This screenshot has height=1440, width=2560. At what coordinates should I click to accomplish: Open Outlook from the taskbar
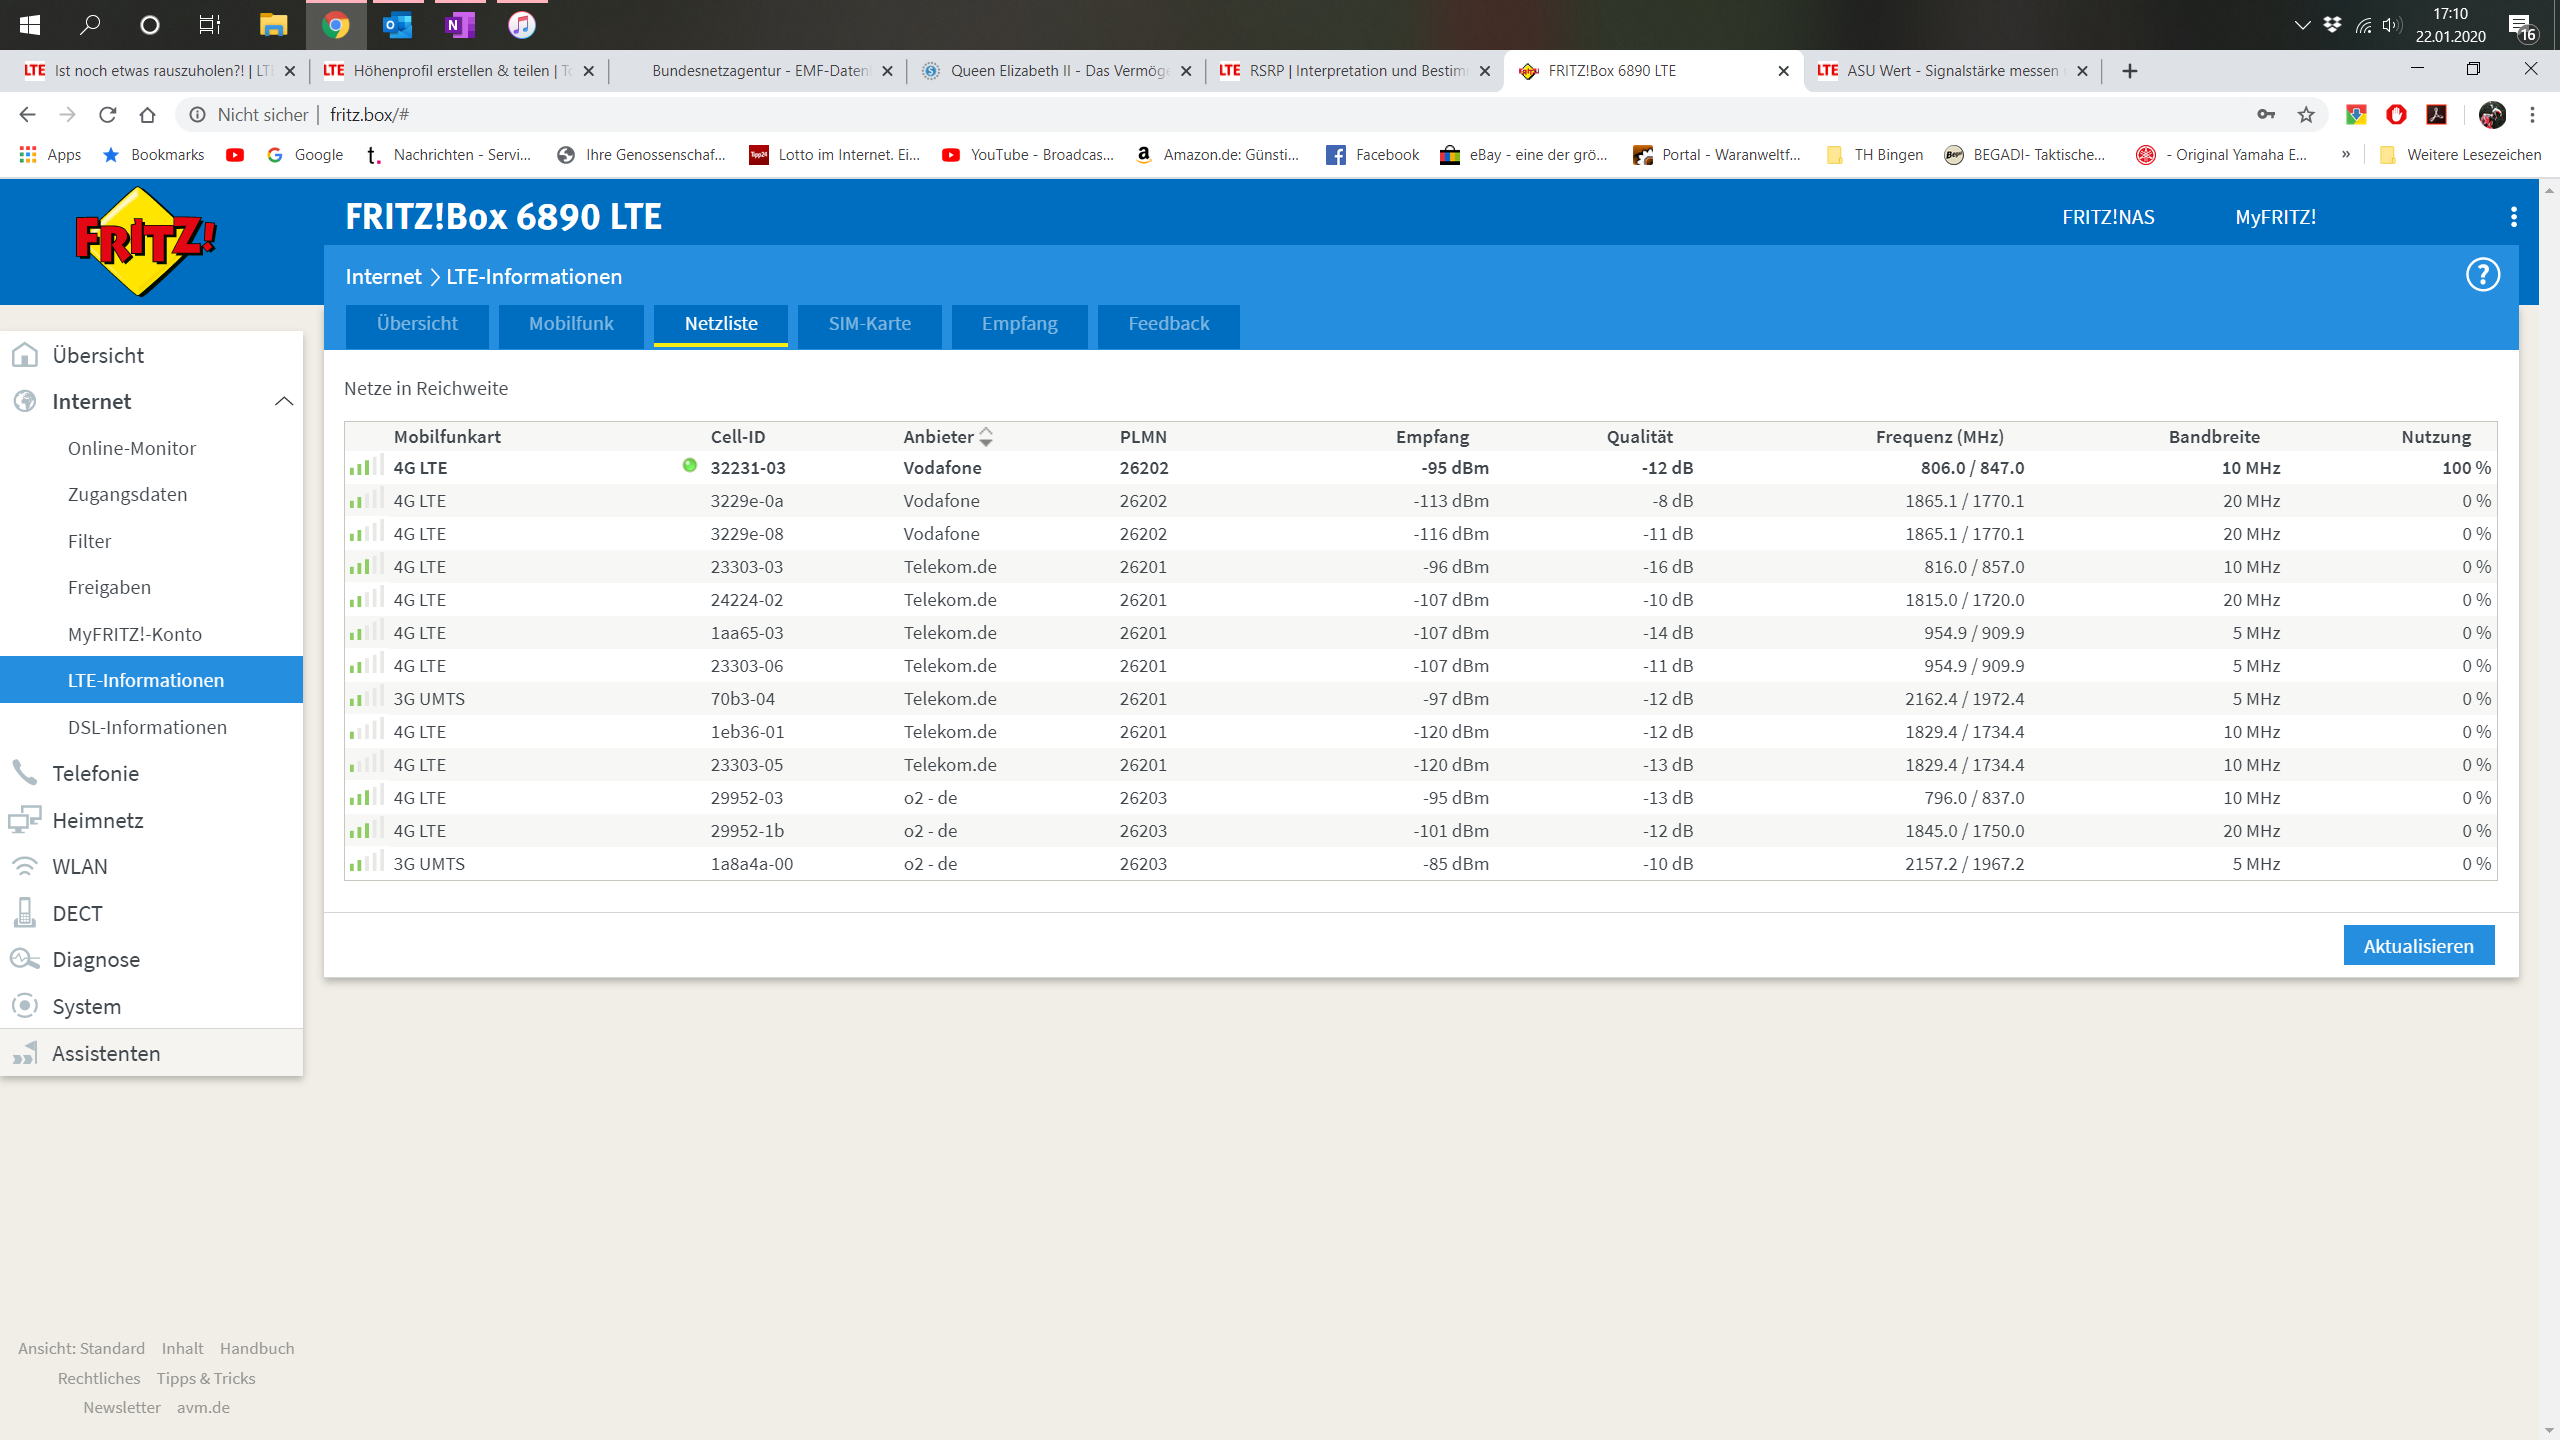point(397,25)
